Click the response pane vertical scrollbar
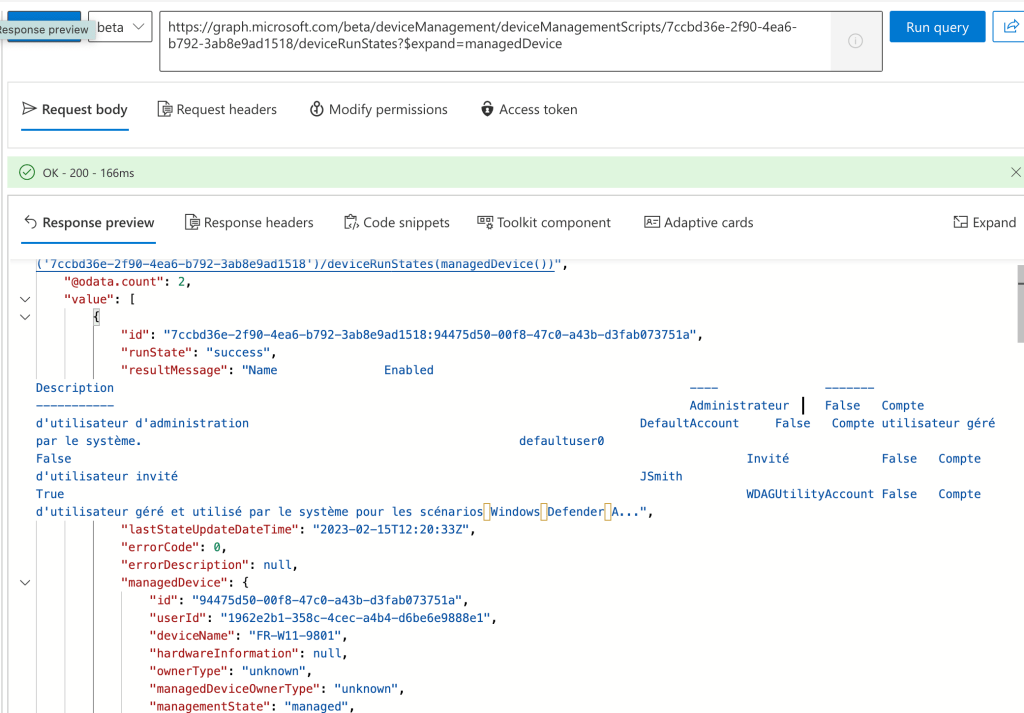Image resolution: width=1024 pixels, height=713 pixels. point(1019,305)
